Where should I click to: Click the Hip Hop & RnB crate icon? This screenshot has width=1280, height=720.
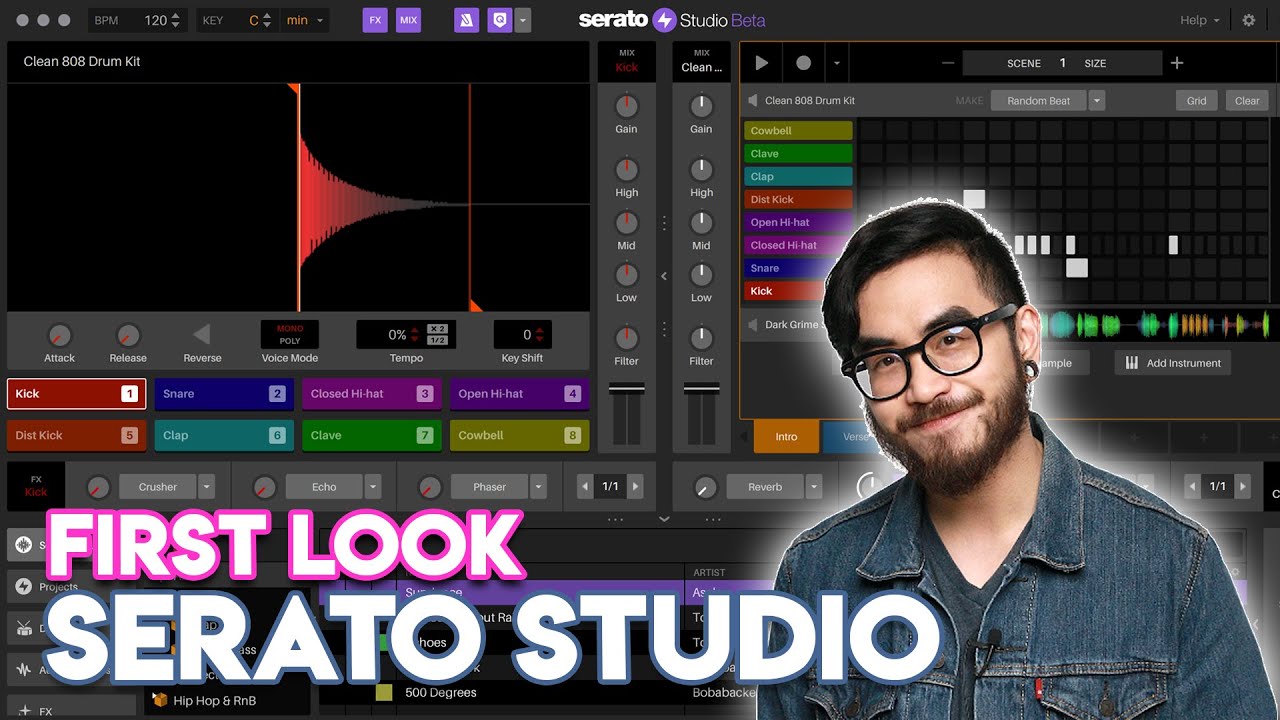tap(159, 700)
